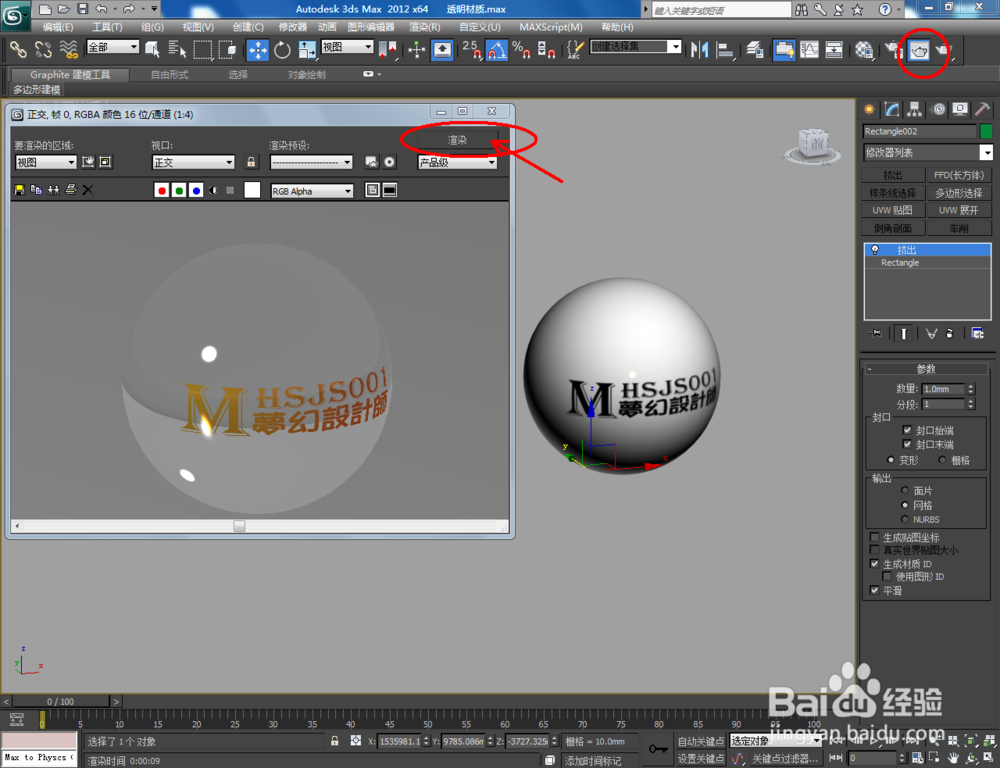Select the NURBS output radio button
The image size is (1000, 768).
[904, 519]
